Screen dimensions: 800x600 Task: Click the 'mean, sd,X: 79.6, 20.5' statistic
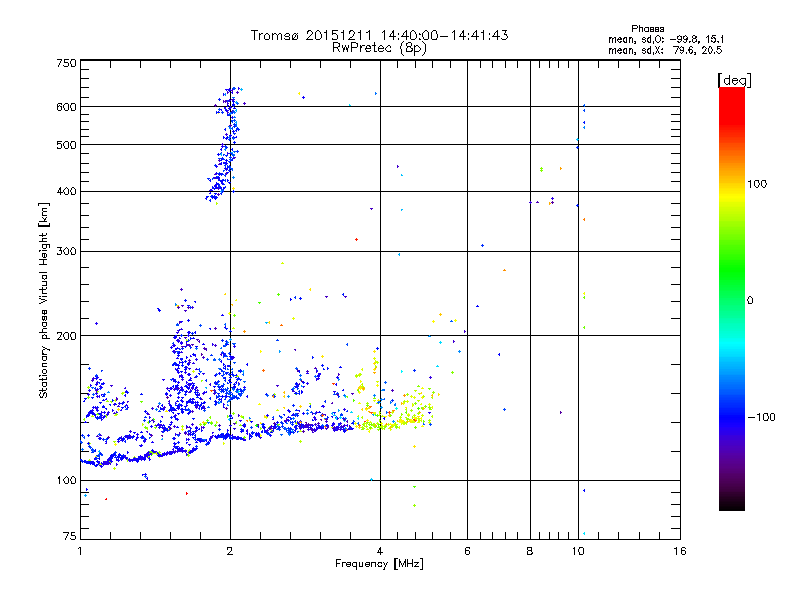(665, 50)
